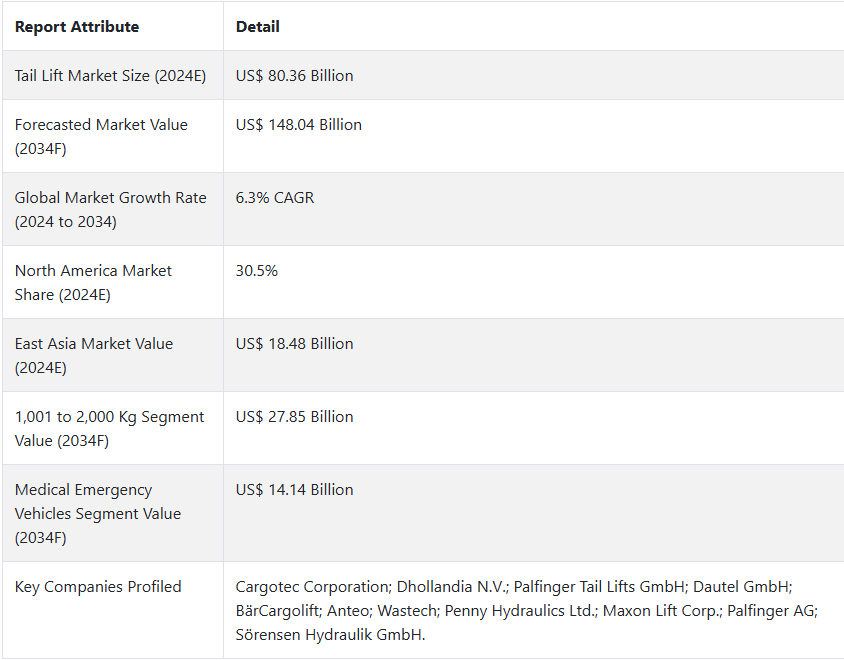The width and height of the screenshot is (844, 660).
Task: Select the Forecasted Market Value (2034F) label
Action: pos(101,137)
